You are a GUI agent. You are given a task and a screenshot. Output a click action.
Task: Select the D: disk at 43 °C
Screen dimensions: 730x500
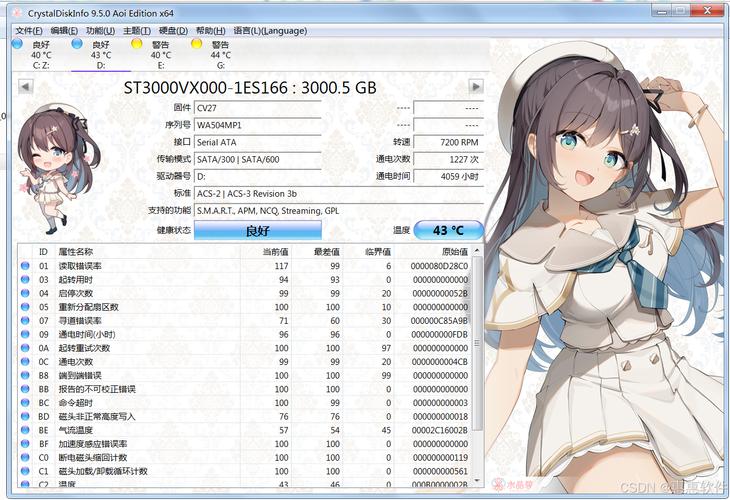tap(101, 54)
